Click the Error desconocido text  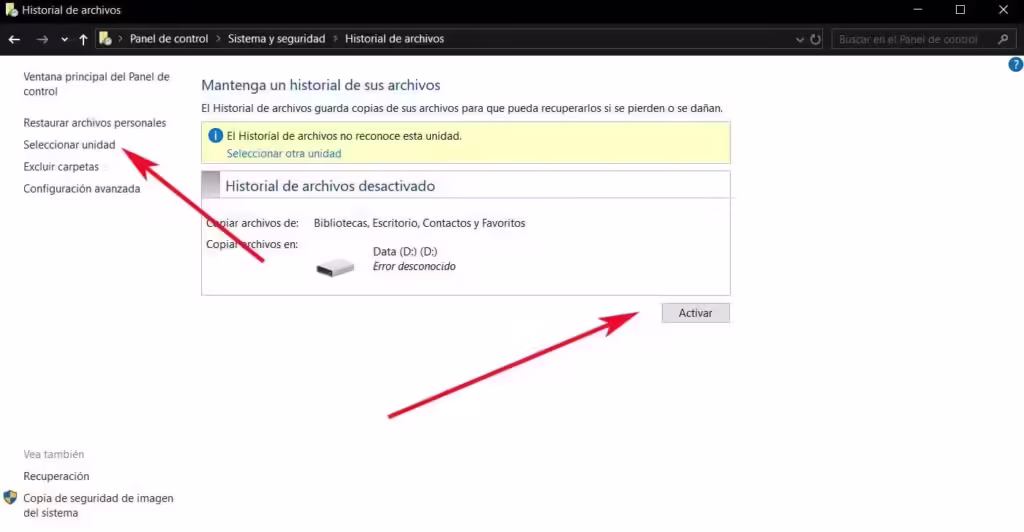point(414,266)
